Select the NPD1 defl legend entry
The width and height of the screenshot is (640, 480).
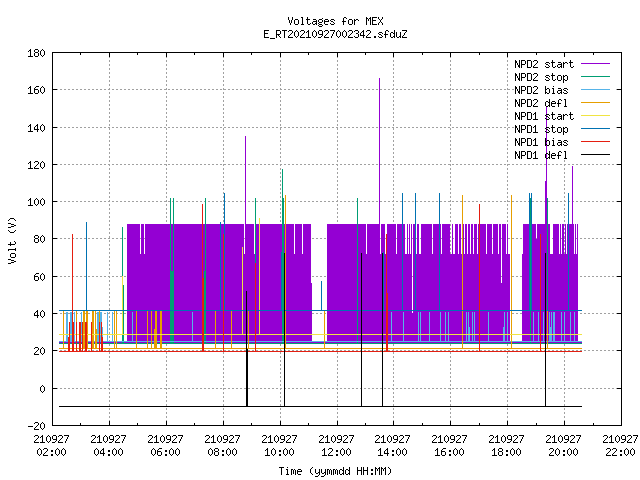(x=561, y=156)
